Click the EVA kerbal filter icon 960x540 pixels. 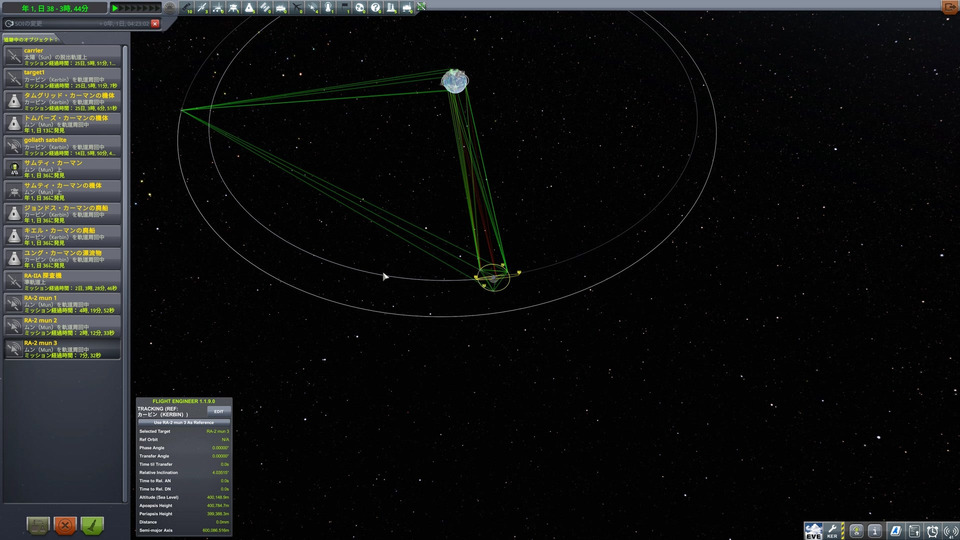click(329, 7)
